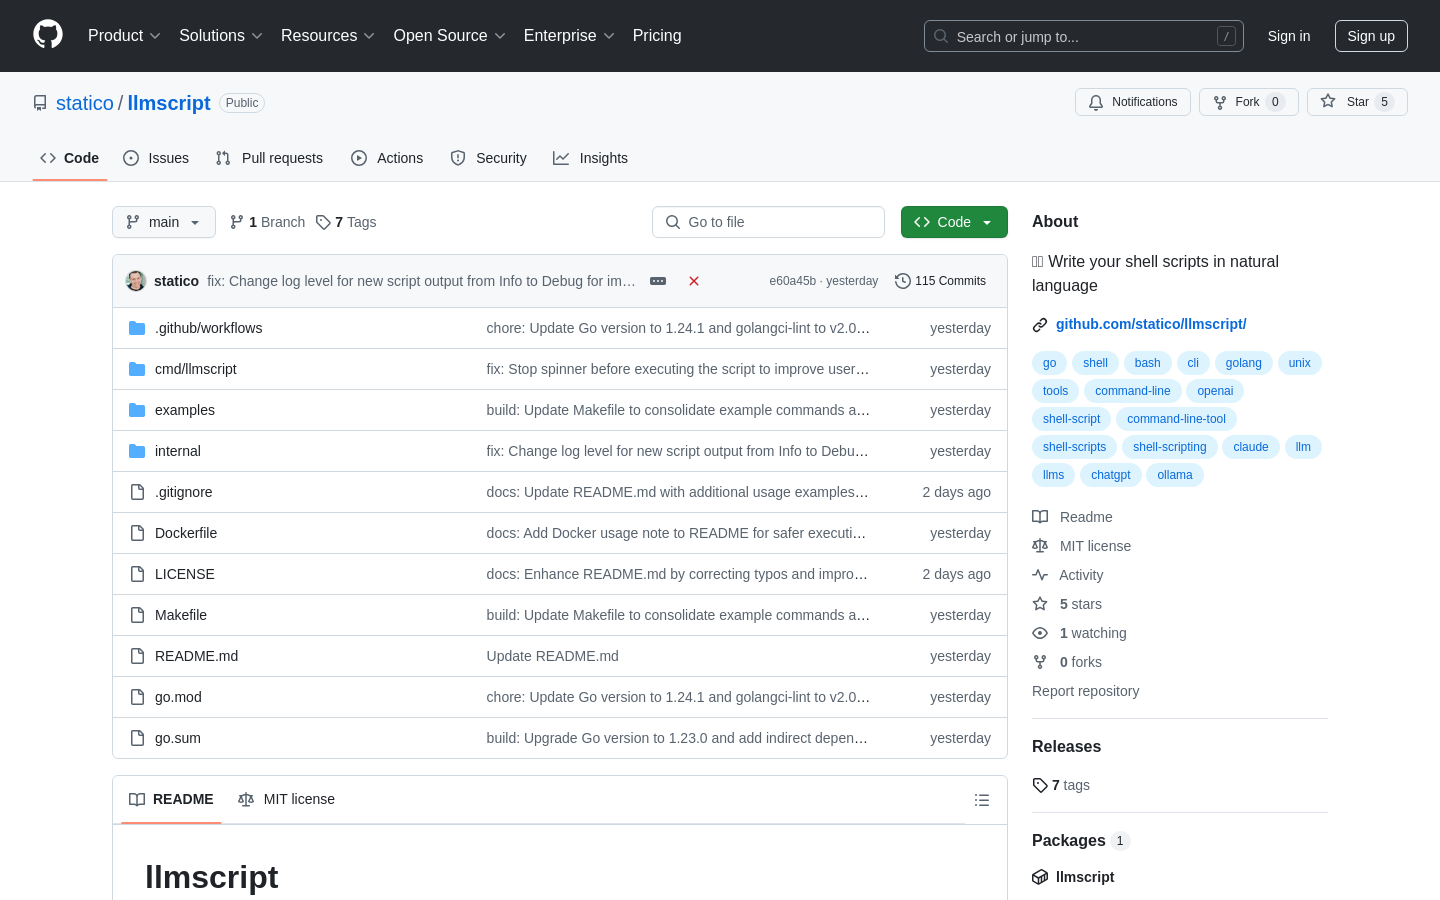
Task: Click the fork icon in Fork button
Action: (1220, 102)
